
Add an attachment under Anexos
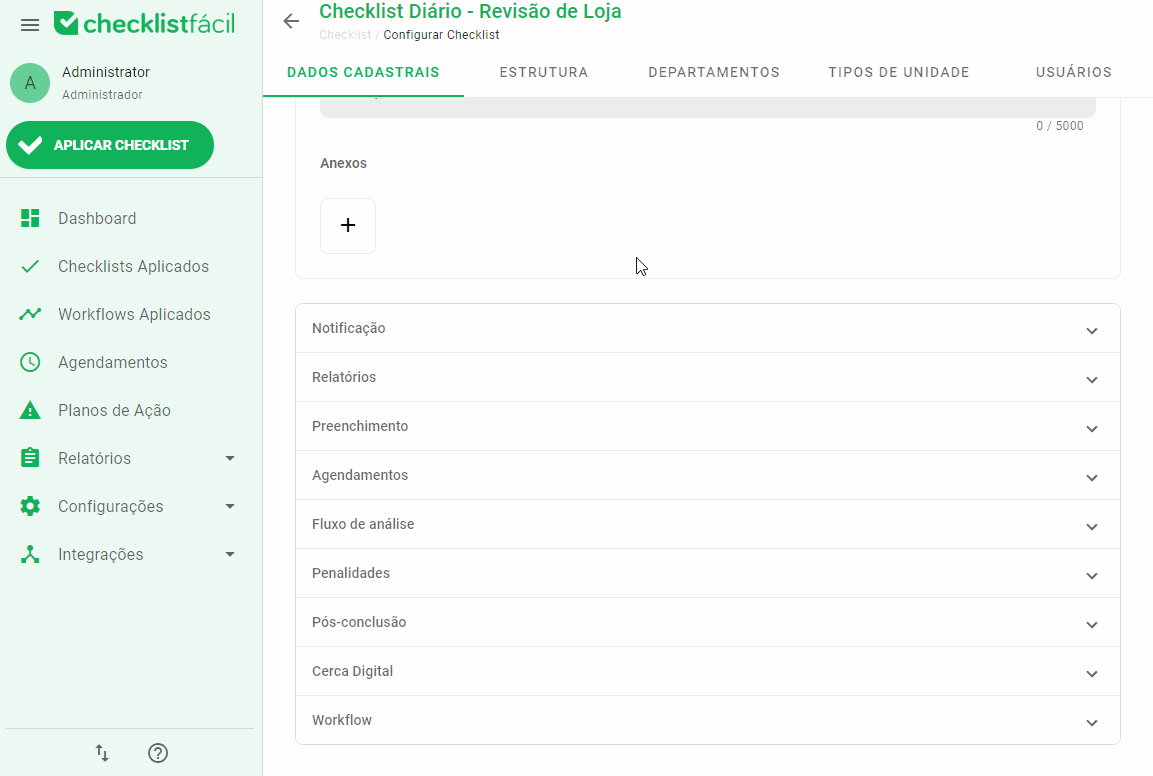point(348,225)
